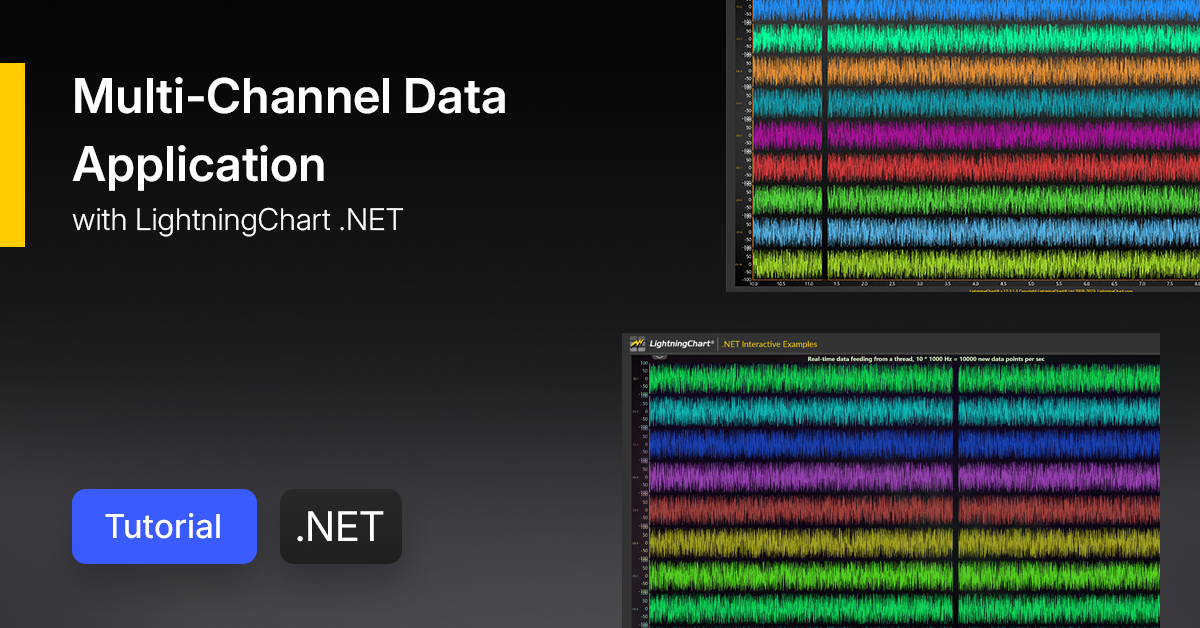Click the .NET tag badge
Screen dimensions: 1200x628
341,526
